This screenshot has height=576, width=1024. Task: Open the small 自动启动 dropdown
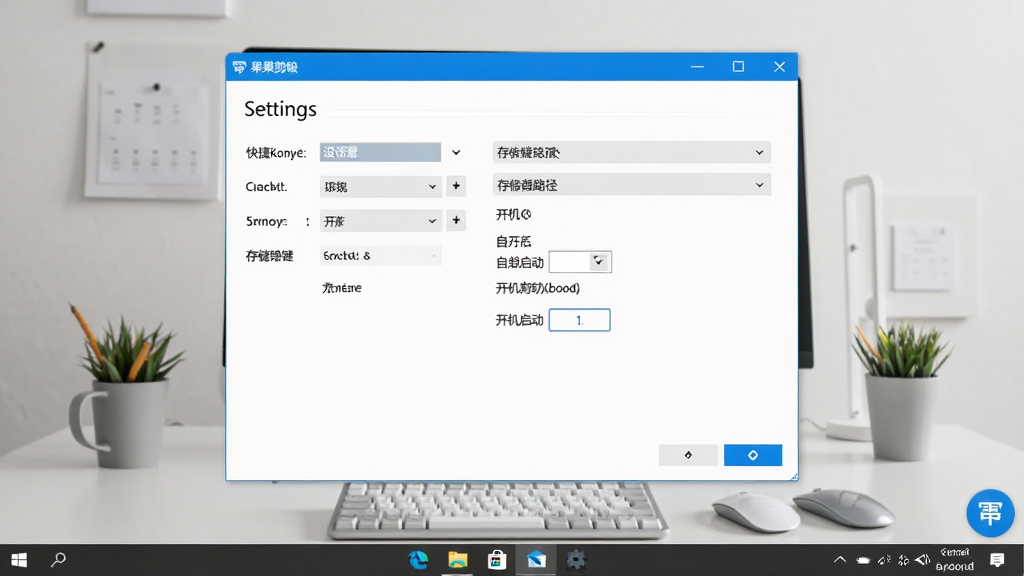(580, 262)
